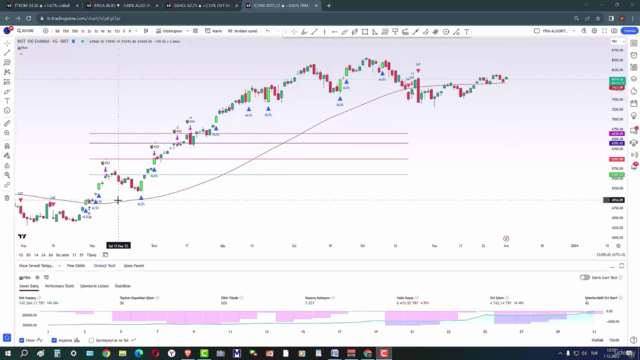Select the horizontal line drawing tool
This screenshot has width=640, height=360.
point(334,32)
